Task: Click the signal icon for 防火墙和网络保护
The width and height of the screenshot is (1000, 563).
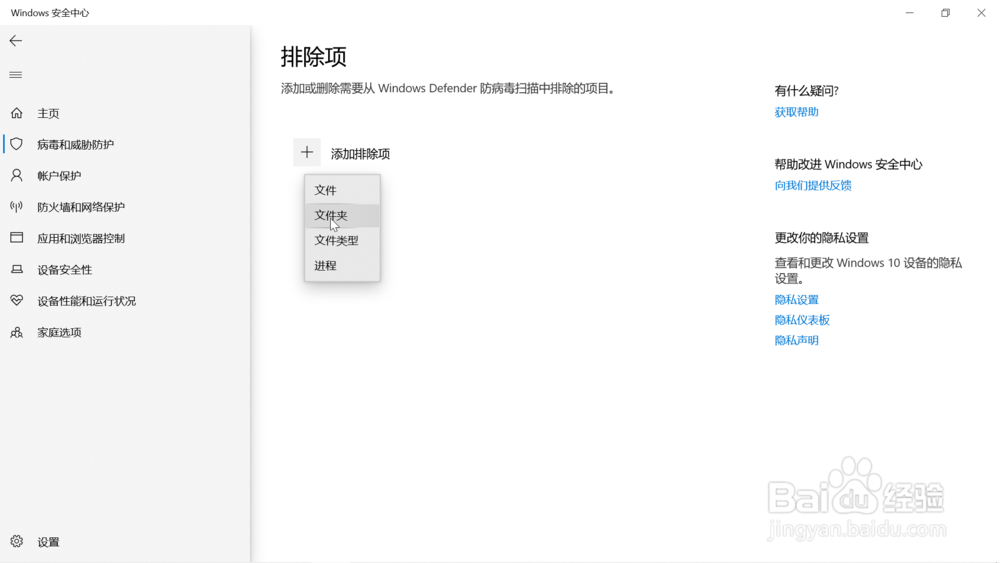Action: [17, 207]
